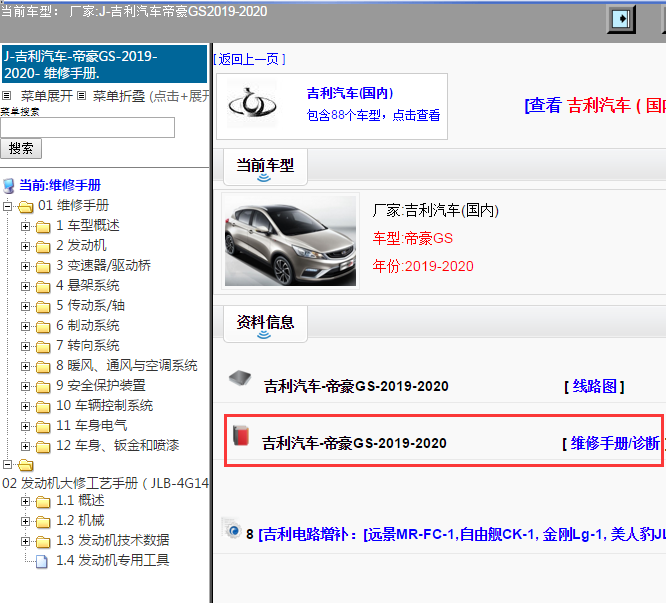Collapse the 01 维修手册 tree node

click(7, 206)
